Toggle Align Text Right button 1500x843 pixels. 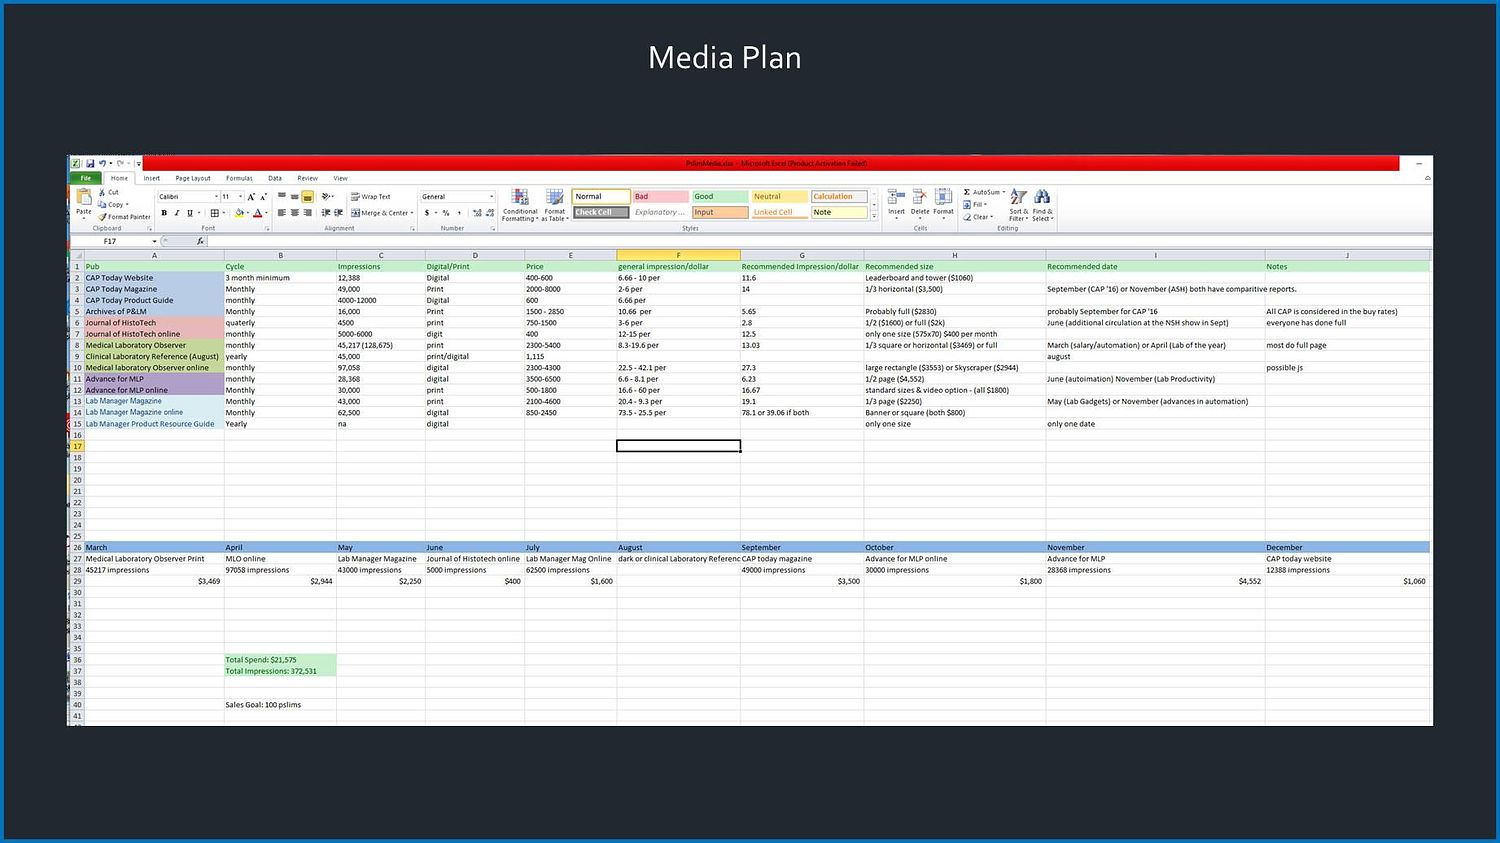pyautogui.click(x=307, y=213)
